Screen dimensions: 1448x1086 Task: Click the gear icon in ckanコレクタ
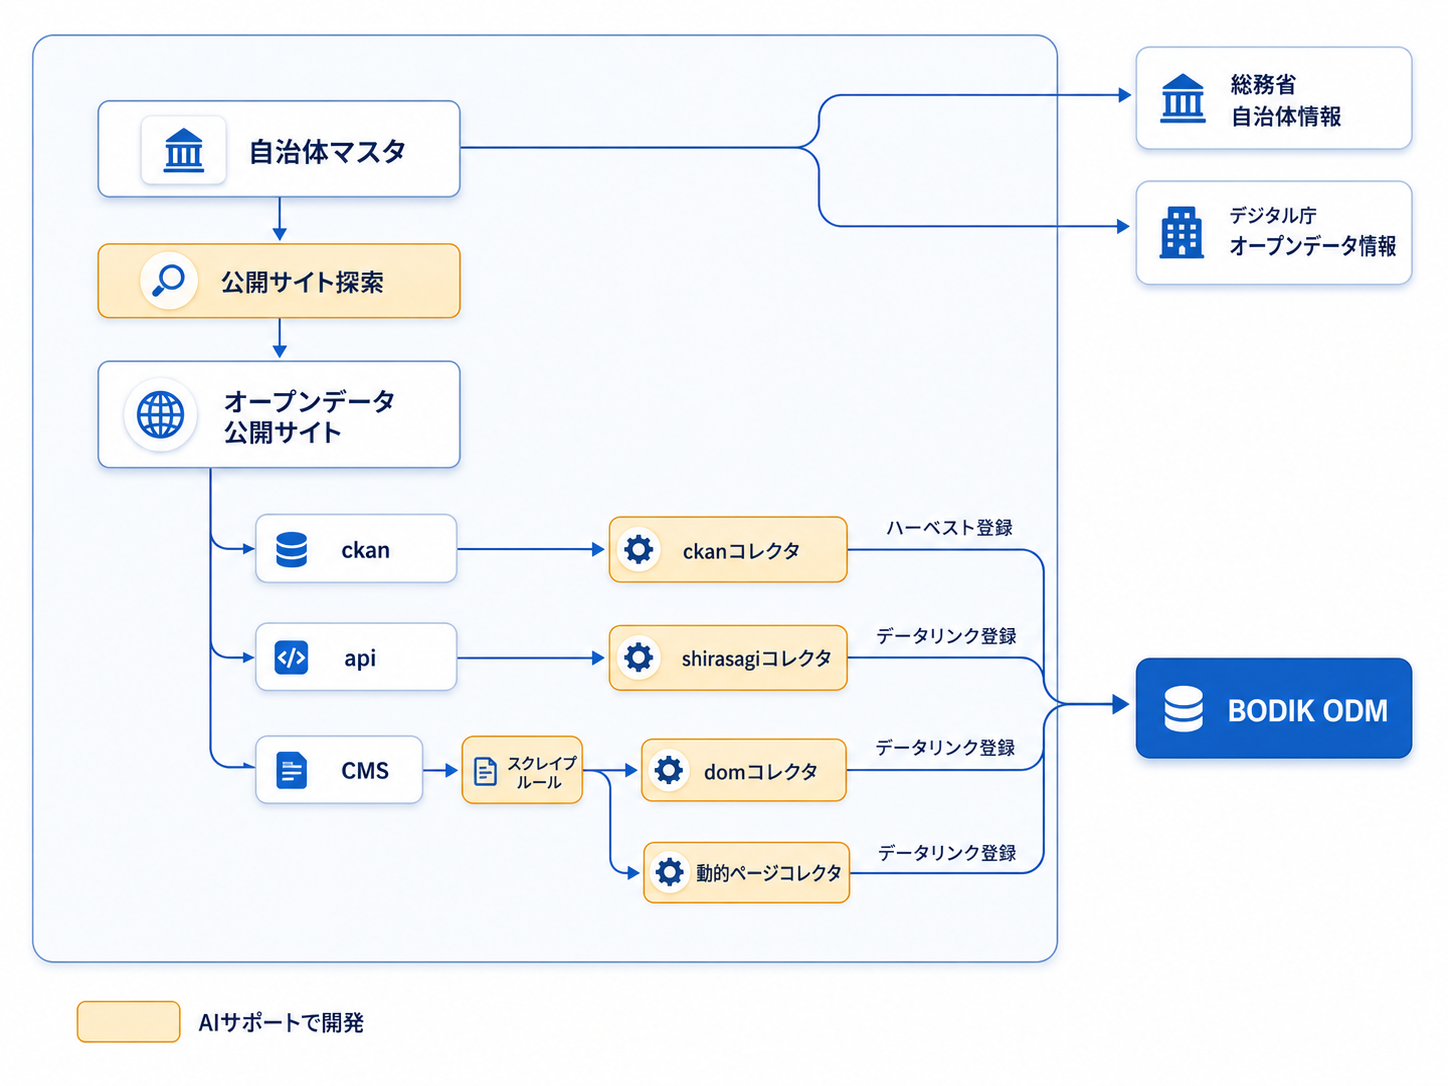point(638,549)
